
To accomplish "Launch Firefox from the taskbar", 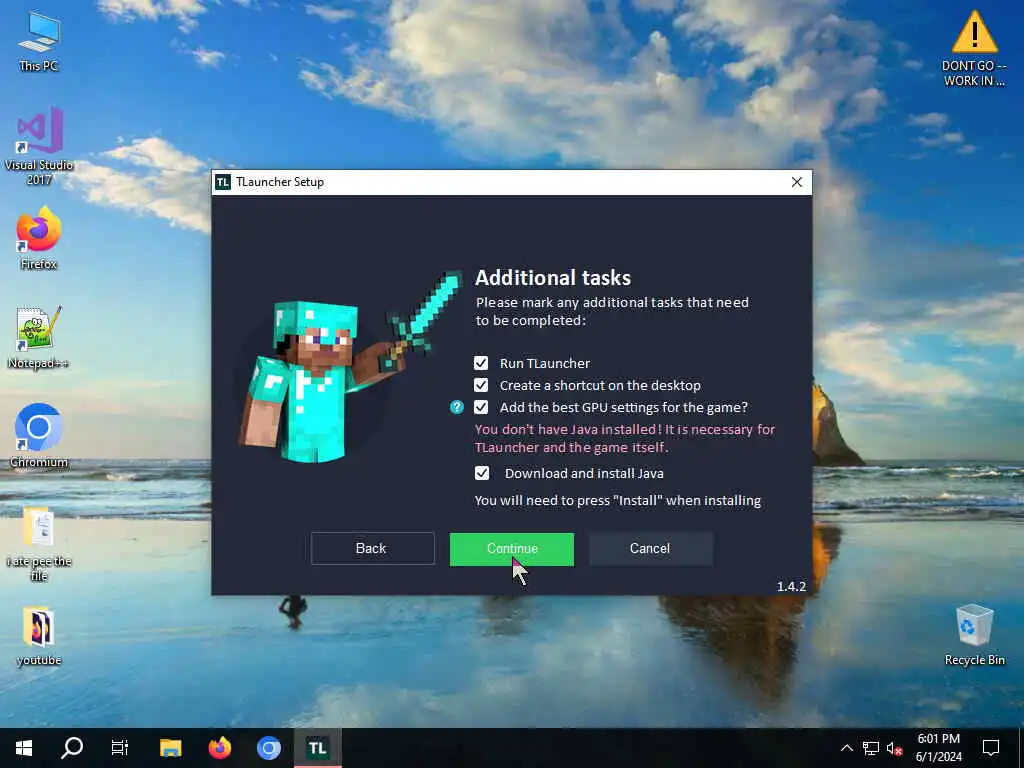I will tap(220, 748).
